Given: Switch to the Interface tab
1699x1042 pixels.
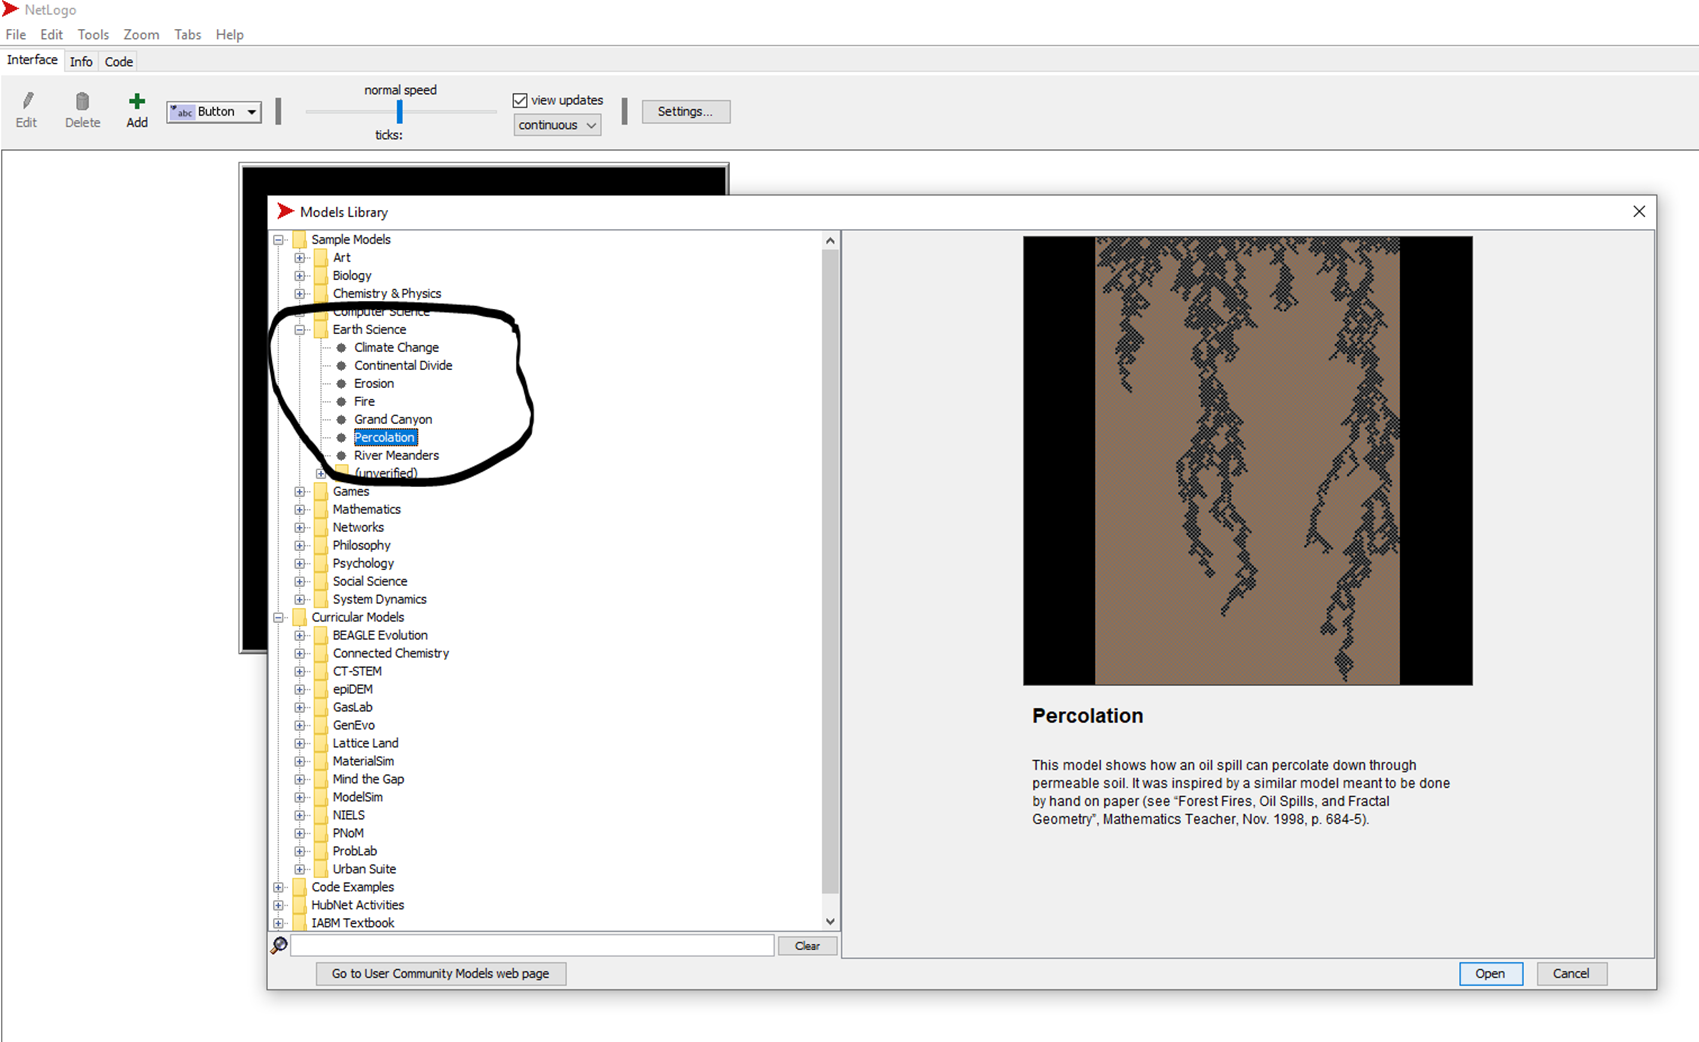Looking at the screenshot, I should [x=32, y=60].
